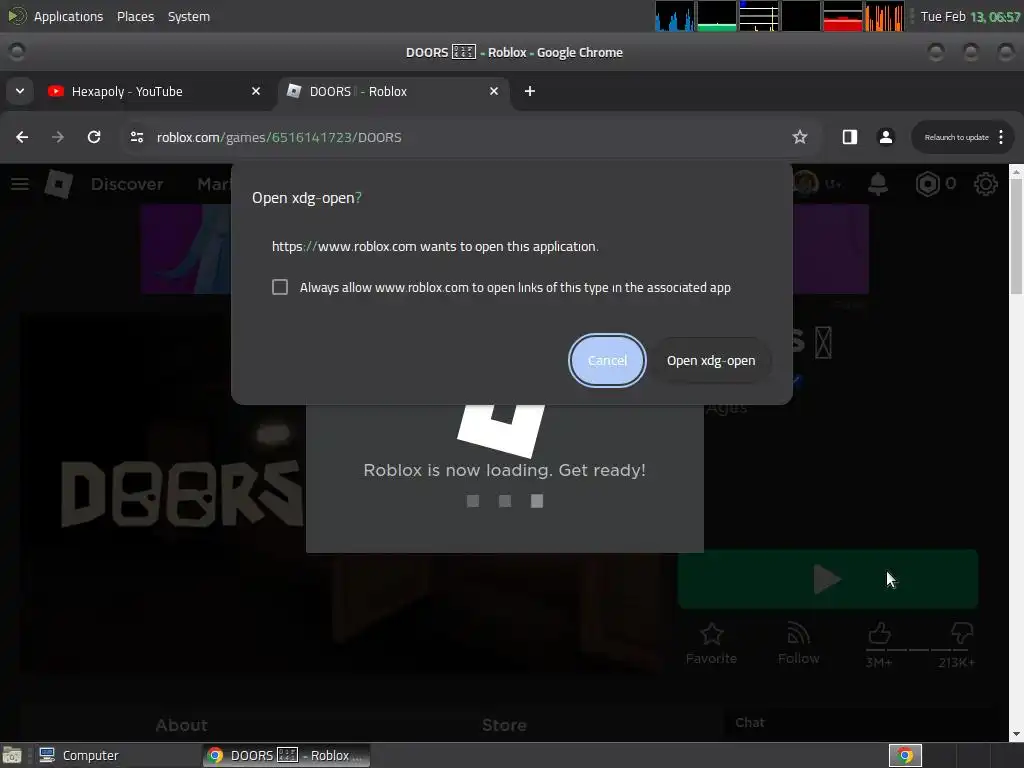The height and width of the screenshot is (768, 1024).
Task: Click the browser forward arrow
Action: [58, 137]
